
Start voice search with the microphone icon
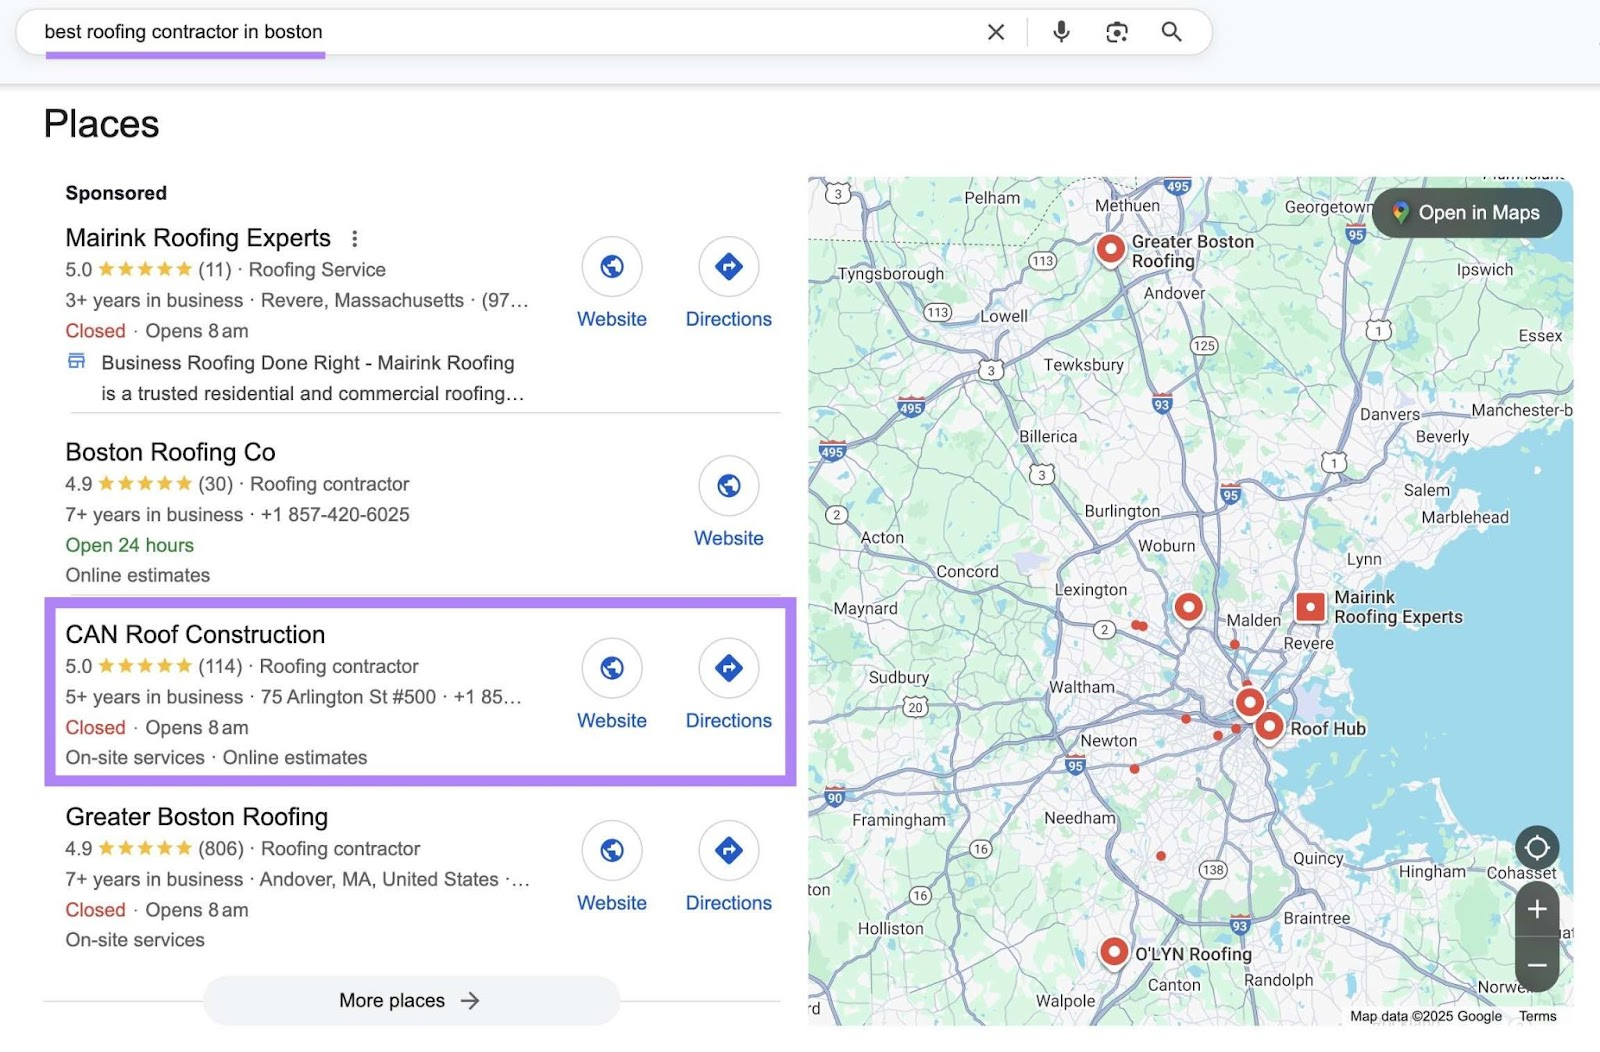pos(1061,32)
